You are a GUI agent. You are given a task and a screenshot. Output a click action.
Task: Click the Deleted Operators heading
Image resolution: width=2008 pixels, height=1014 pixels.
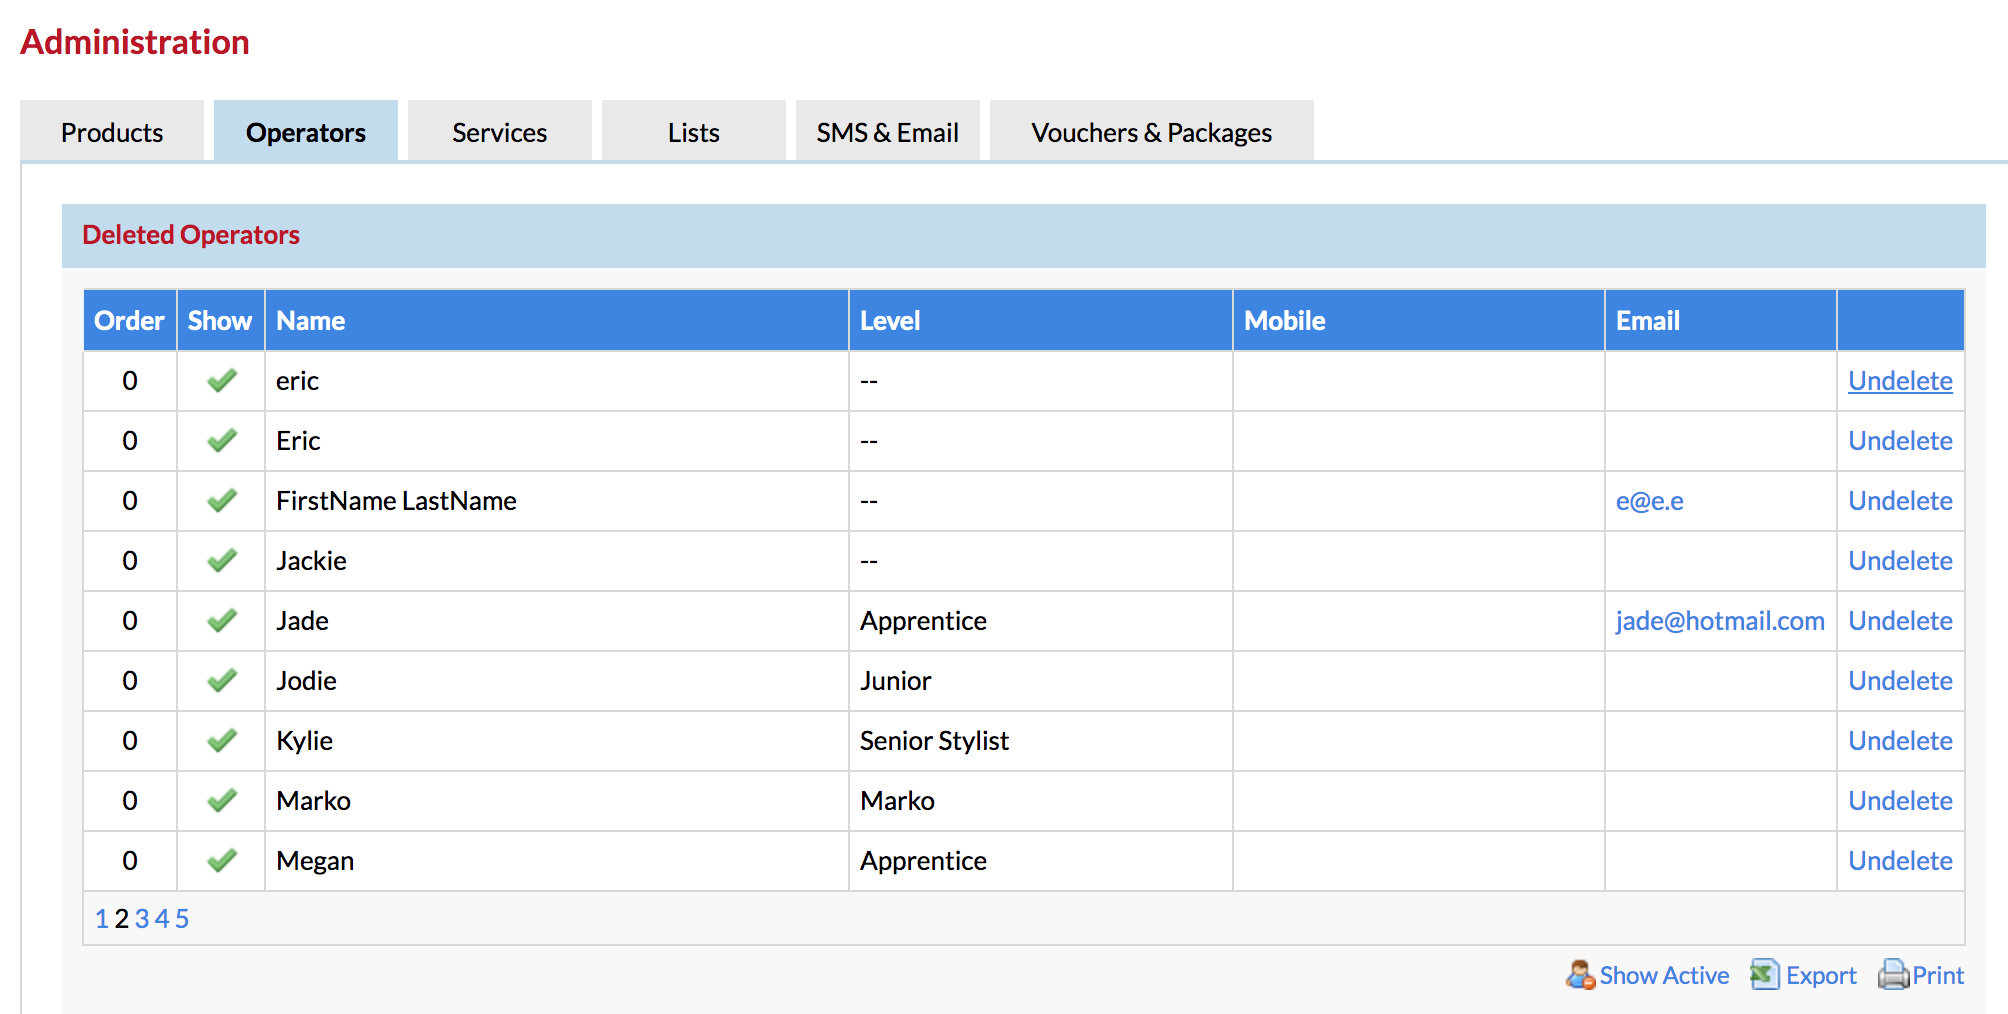click(x=191, y=235)
